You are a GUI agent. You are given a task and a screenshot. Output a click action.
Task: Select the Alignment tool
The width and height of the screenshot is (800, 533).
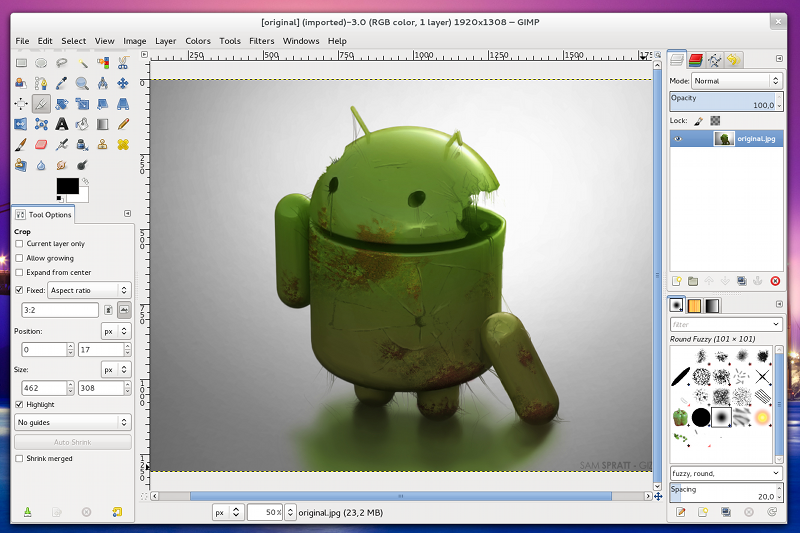pyautogui.click(x=21, y=104)
